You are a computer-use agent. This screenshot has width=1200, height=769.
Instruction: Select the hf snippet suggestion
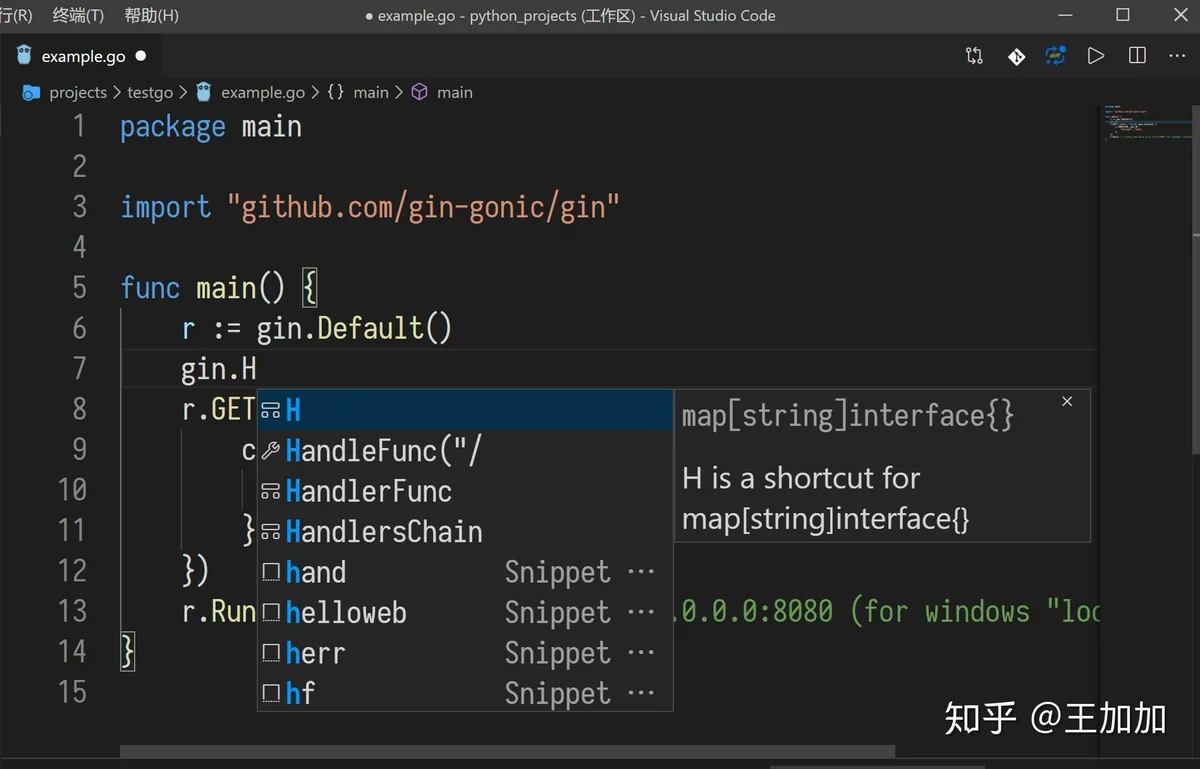coord(465,693)
